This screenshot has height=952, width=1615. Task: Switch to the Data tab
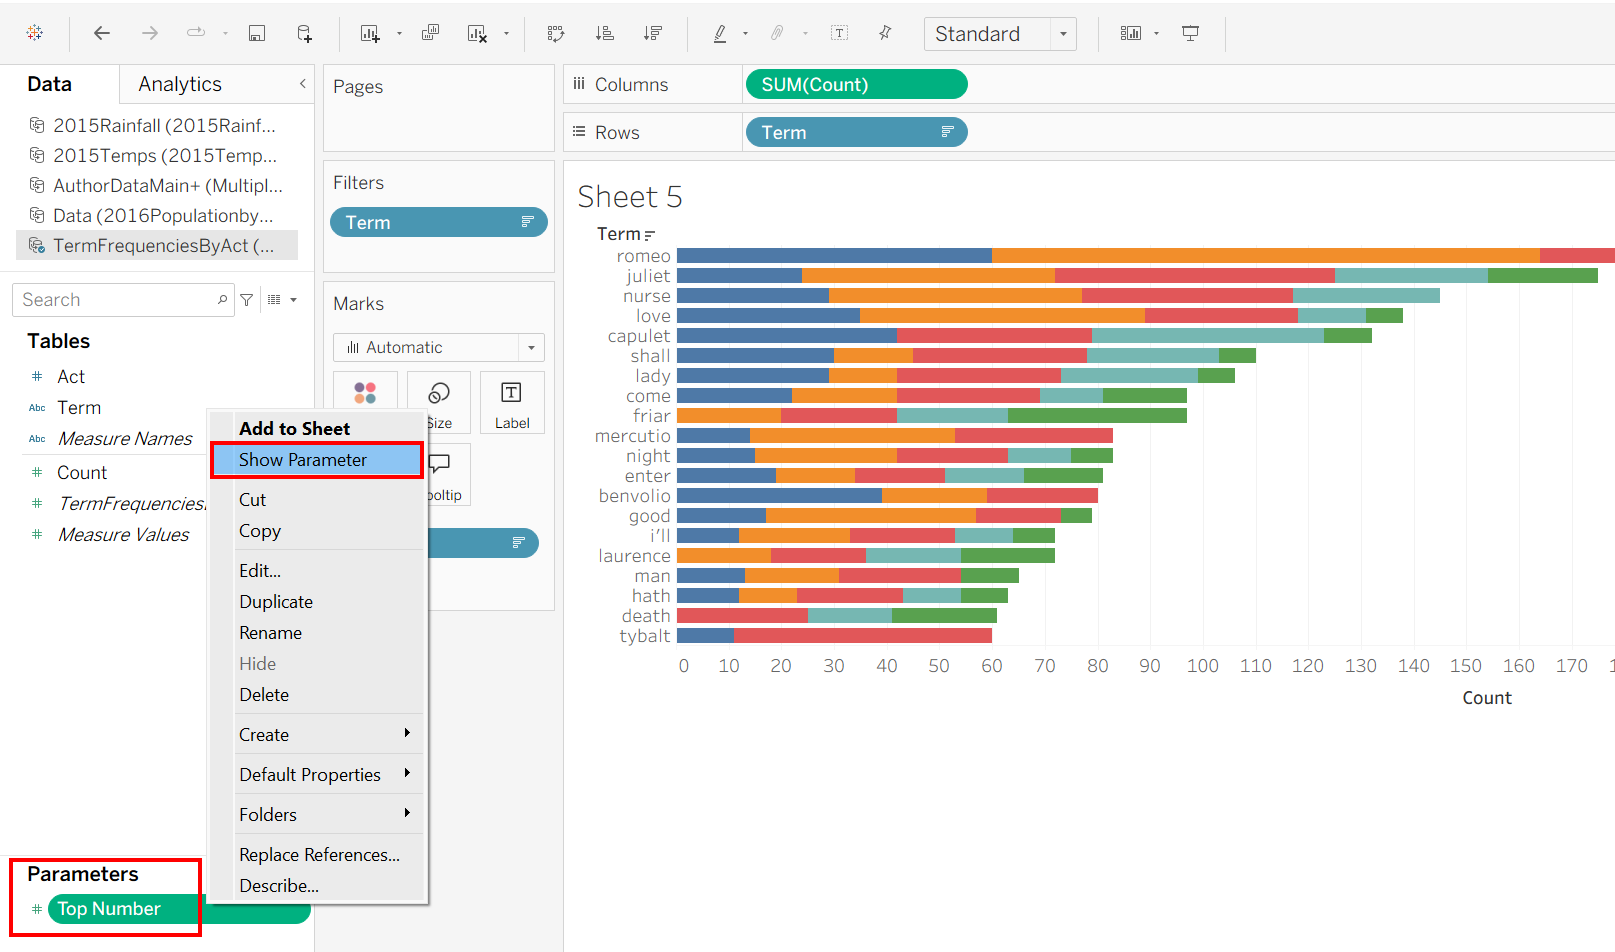click(50, 84)
